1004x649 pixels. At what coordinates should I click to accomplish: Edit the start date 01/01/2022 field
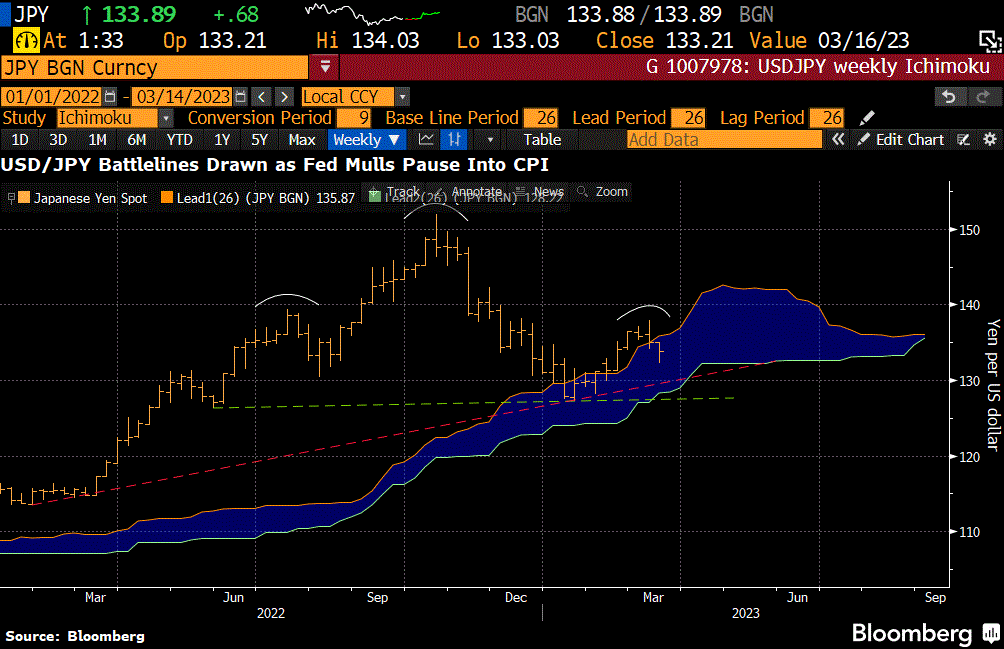[x=53, y=97]
